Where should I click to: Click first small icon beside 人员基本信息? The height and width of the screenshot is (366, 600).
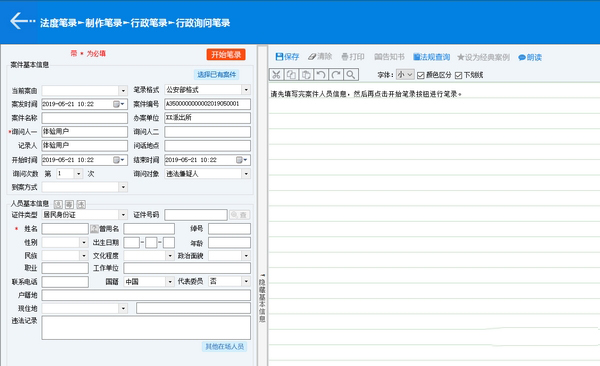point(58,204)
